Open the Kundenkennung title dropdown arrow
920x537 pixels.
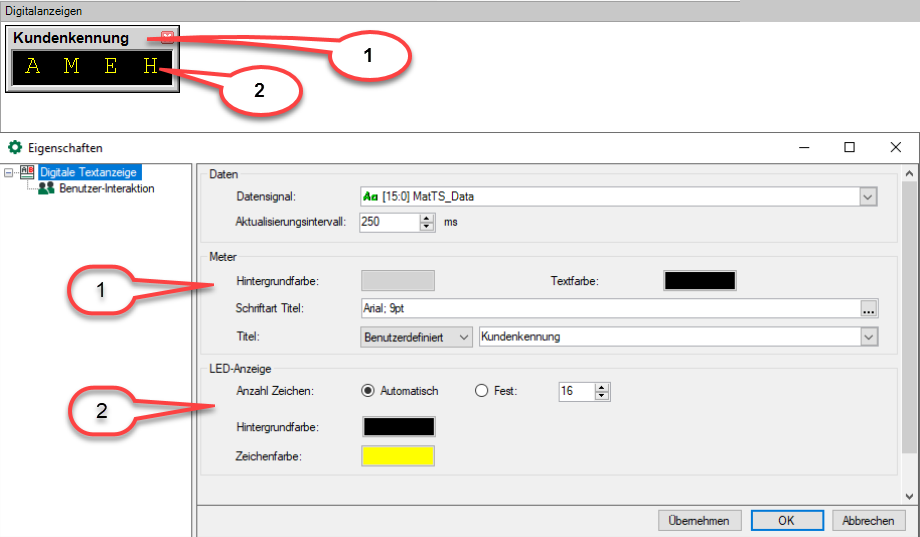click(x=869, y=337)
